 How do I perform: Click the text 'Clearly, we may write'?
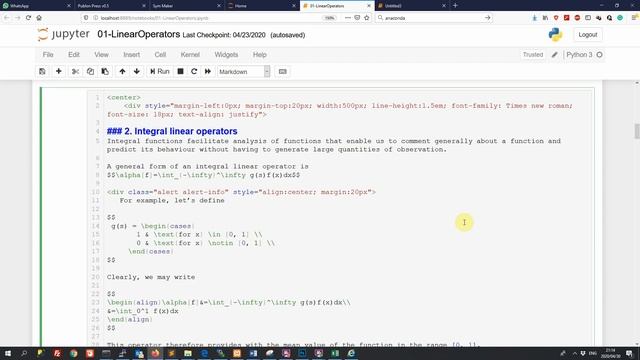151,277
